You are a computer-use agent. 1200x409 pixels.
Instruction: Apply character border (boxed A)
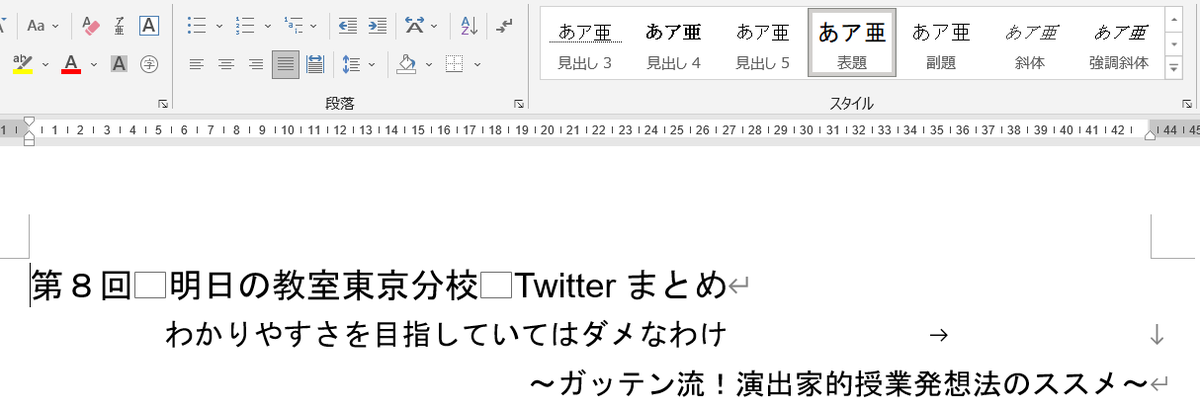tap(149, 25)
